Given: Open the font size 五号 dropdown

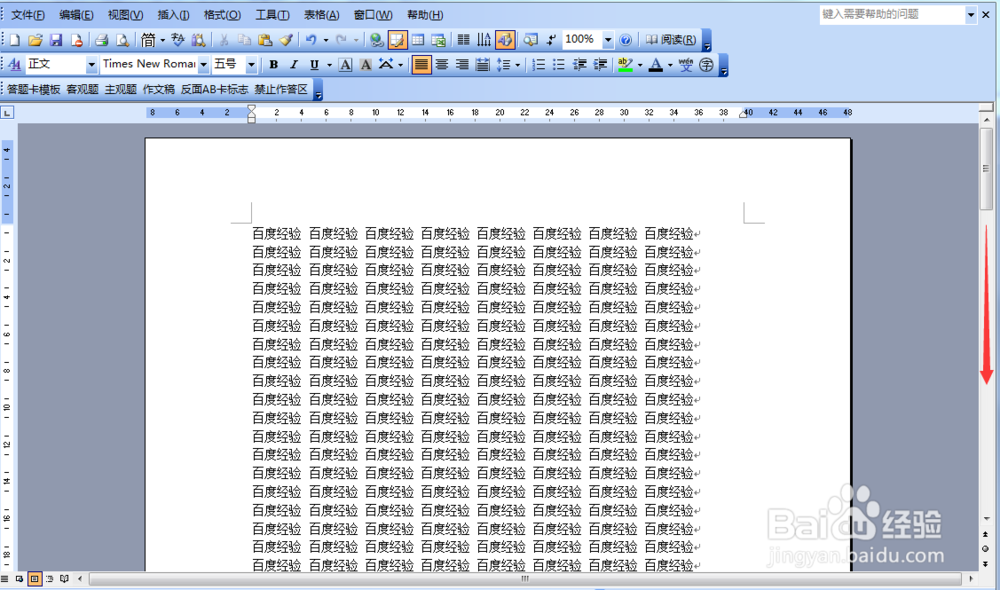Looking at the screenshot, I should click(251, 64).
